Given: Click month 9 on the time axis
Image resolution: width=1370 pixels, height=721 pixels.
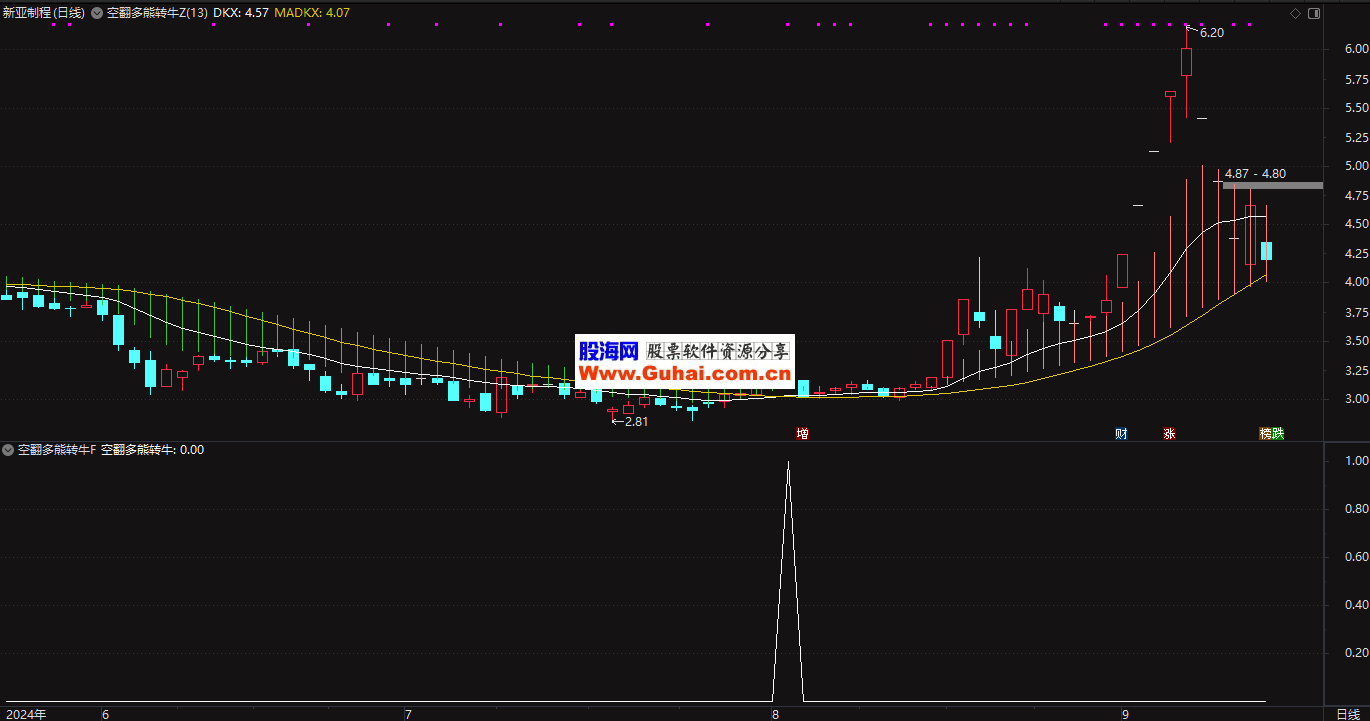Looking at the screenshot, I should [x=1125, y=714].
